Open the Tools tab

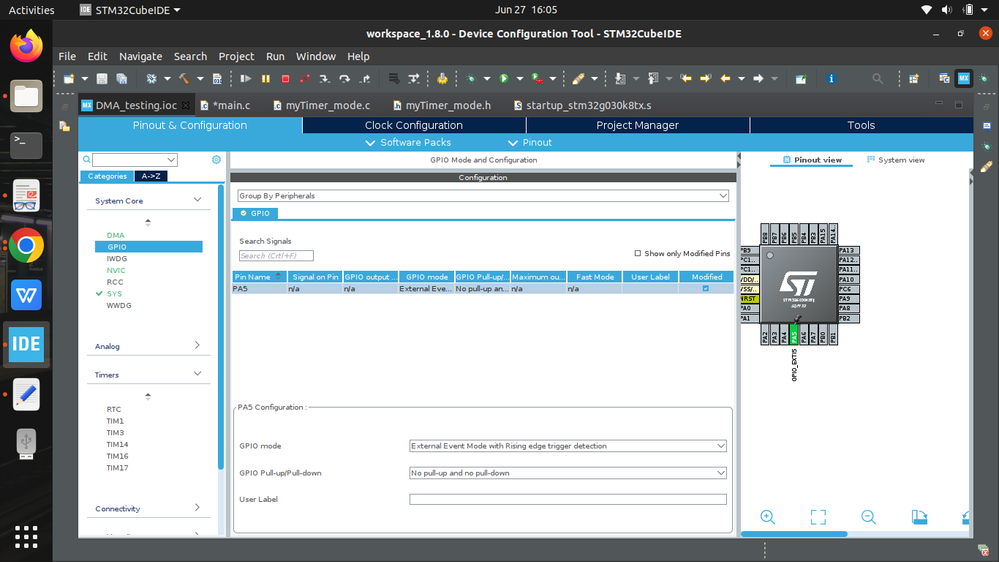point(861,125)
